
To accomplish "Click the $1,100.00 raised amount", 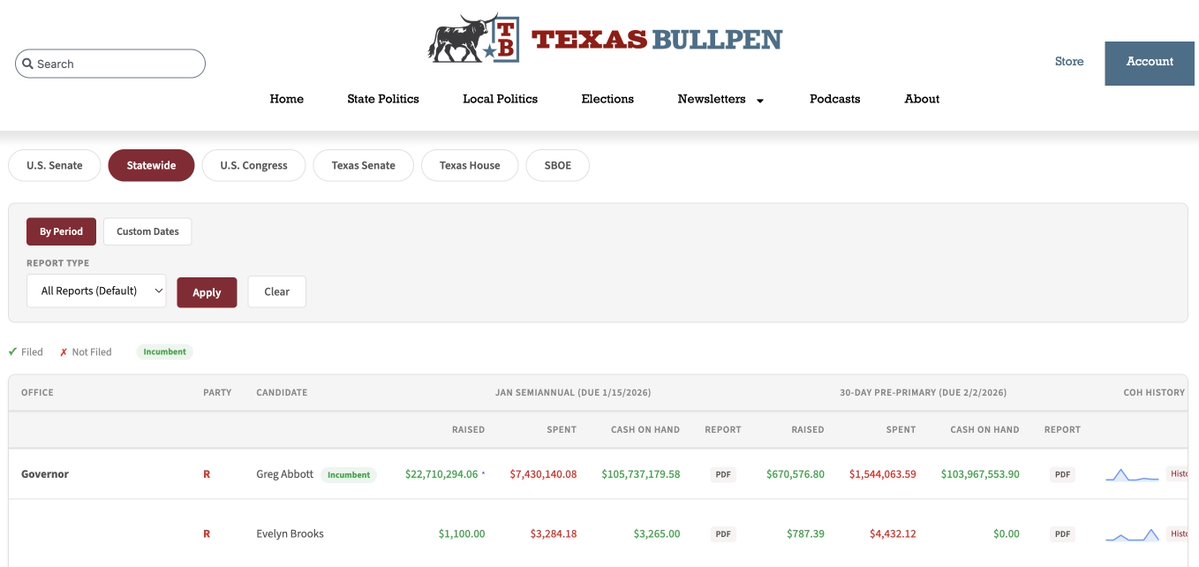I will (462, 534).
